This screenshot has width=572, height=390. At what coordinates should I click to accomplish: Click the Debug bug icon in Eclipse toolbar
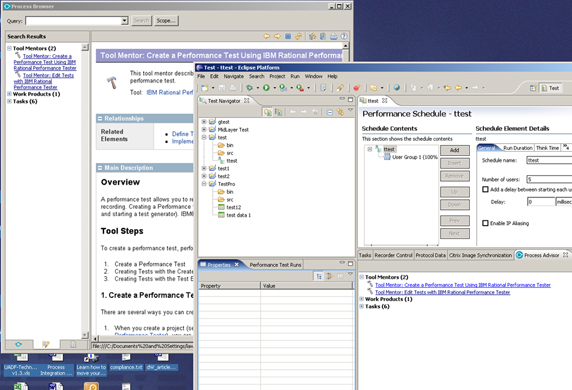click(250, 88)
